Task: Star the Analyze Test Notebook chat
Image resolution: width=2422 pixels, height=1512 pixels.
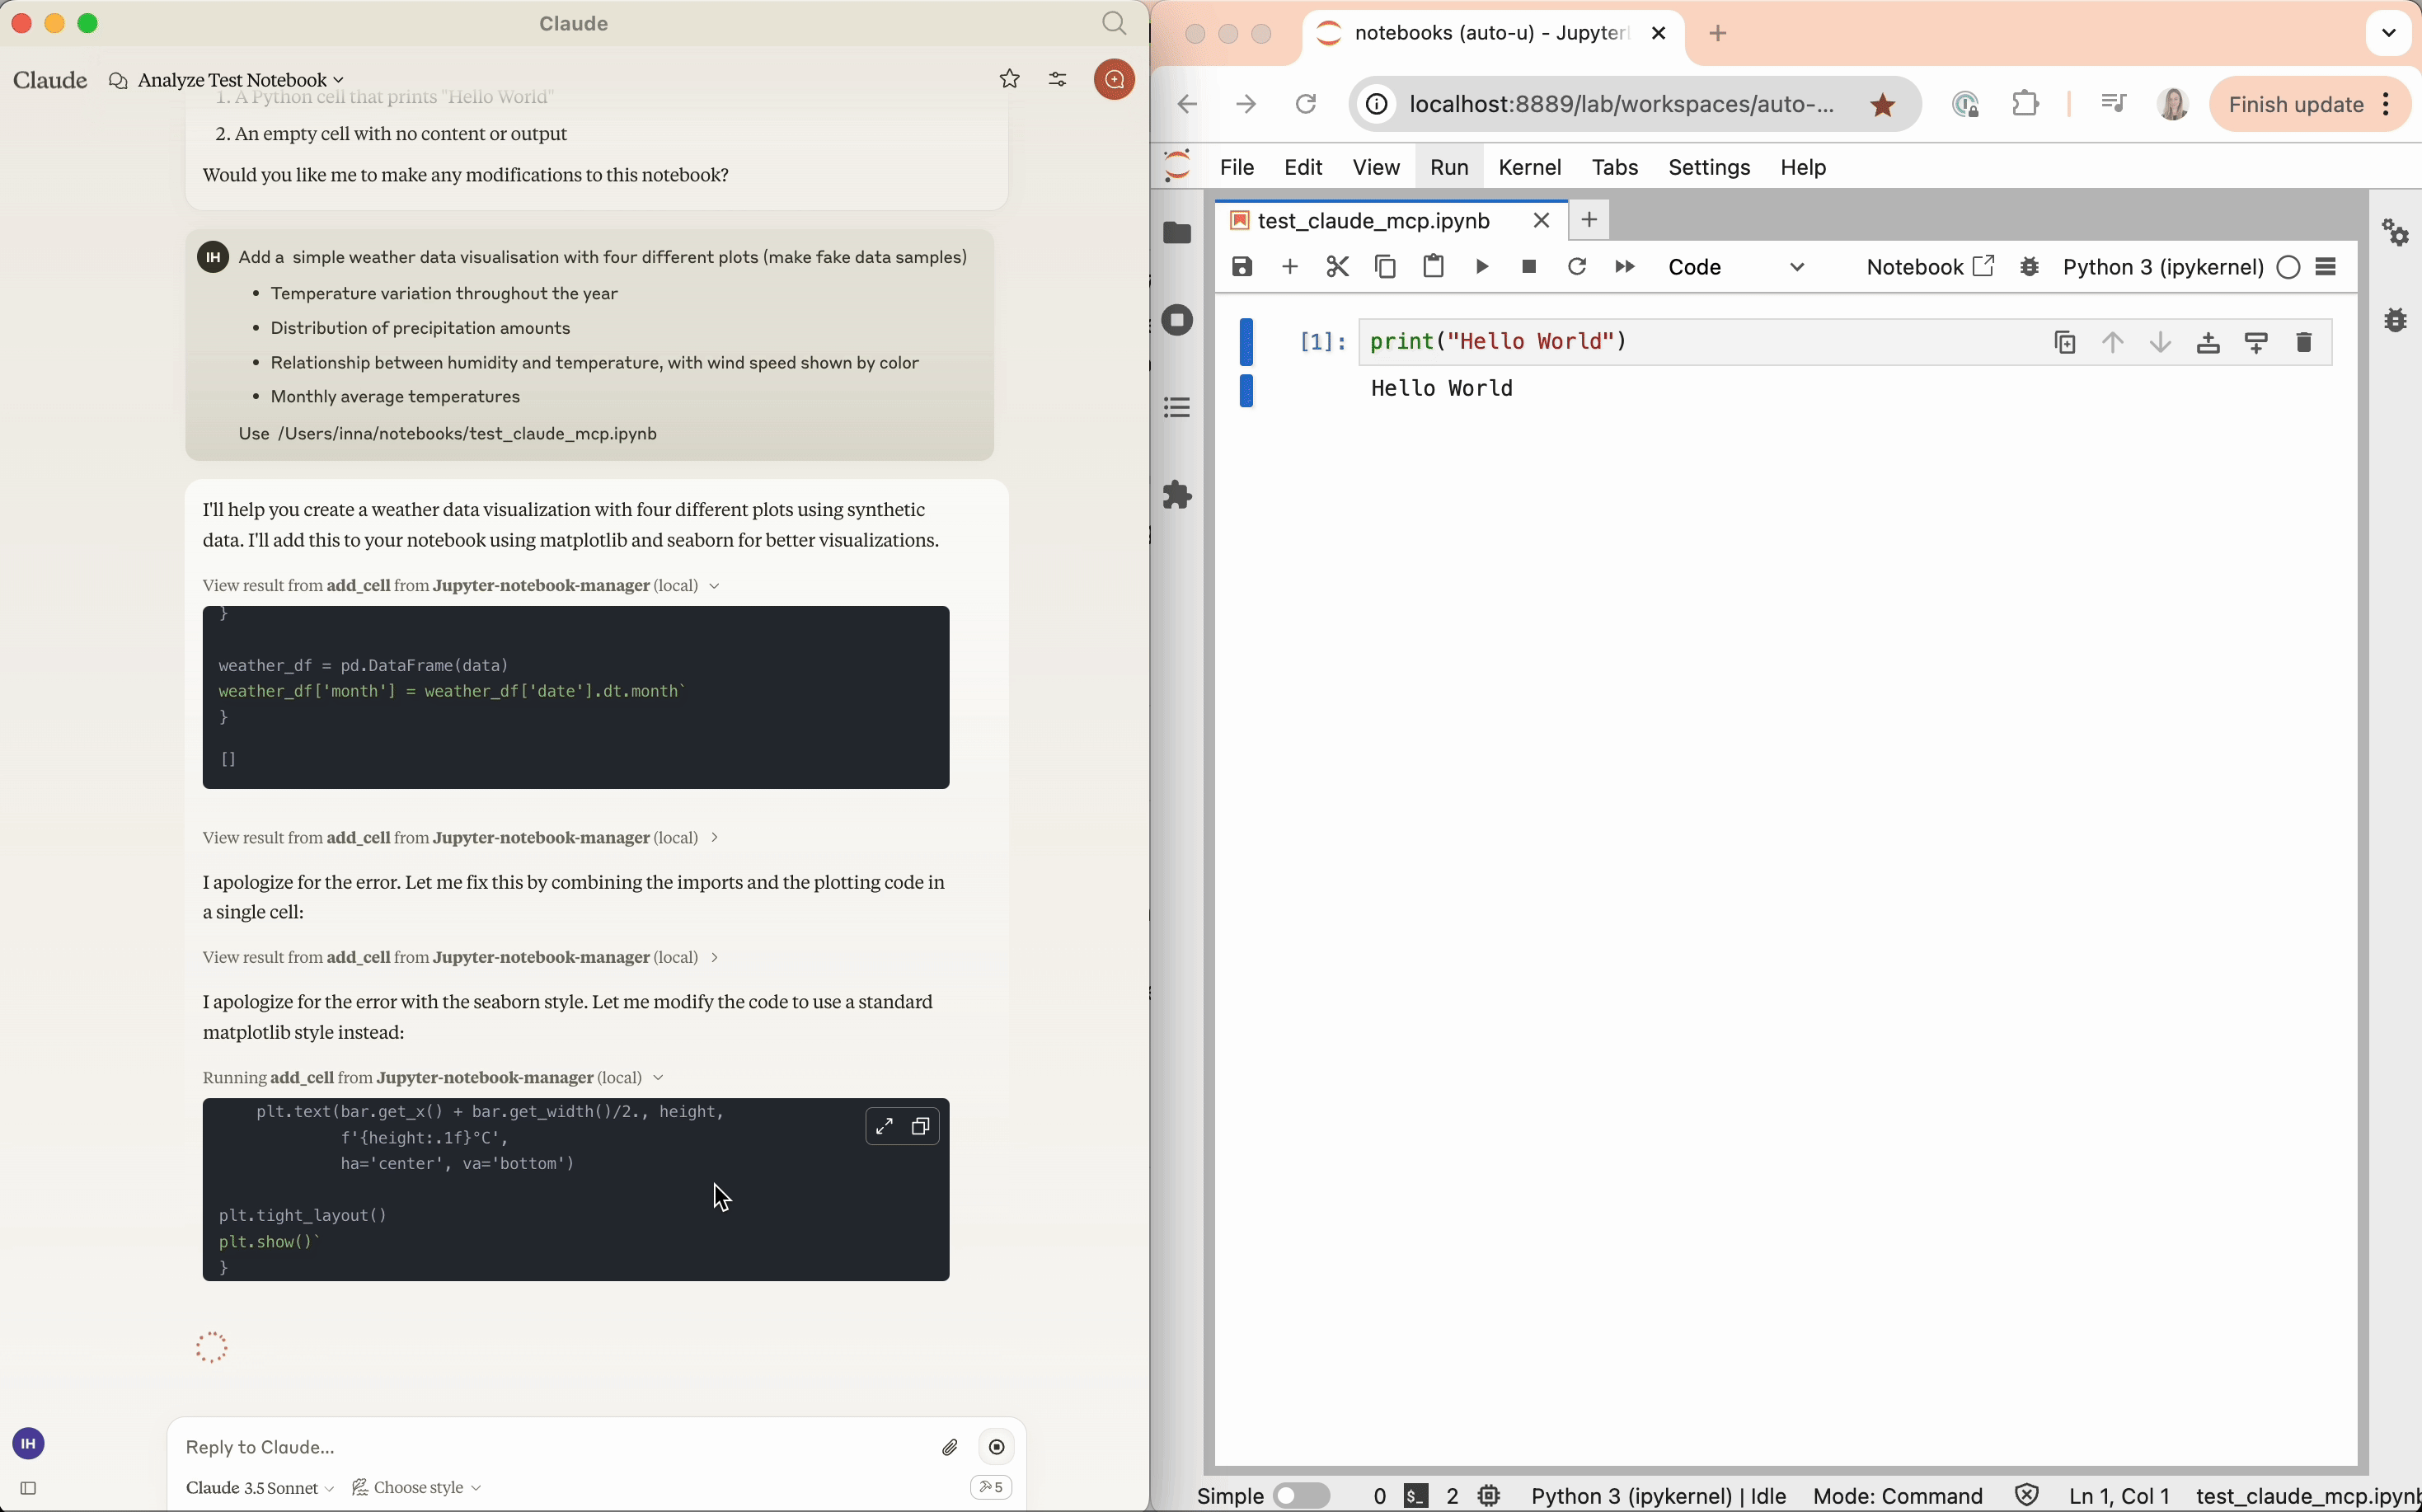Action: click(x=1010, y=79)
